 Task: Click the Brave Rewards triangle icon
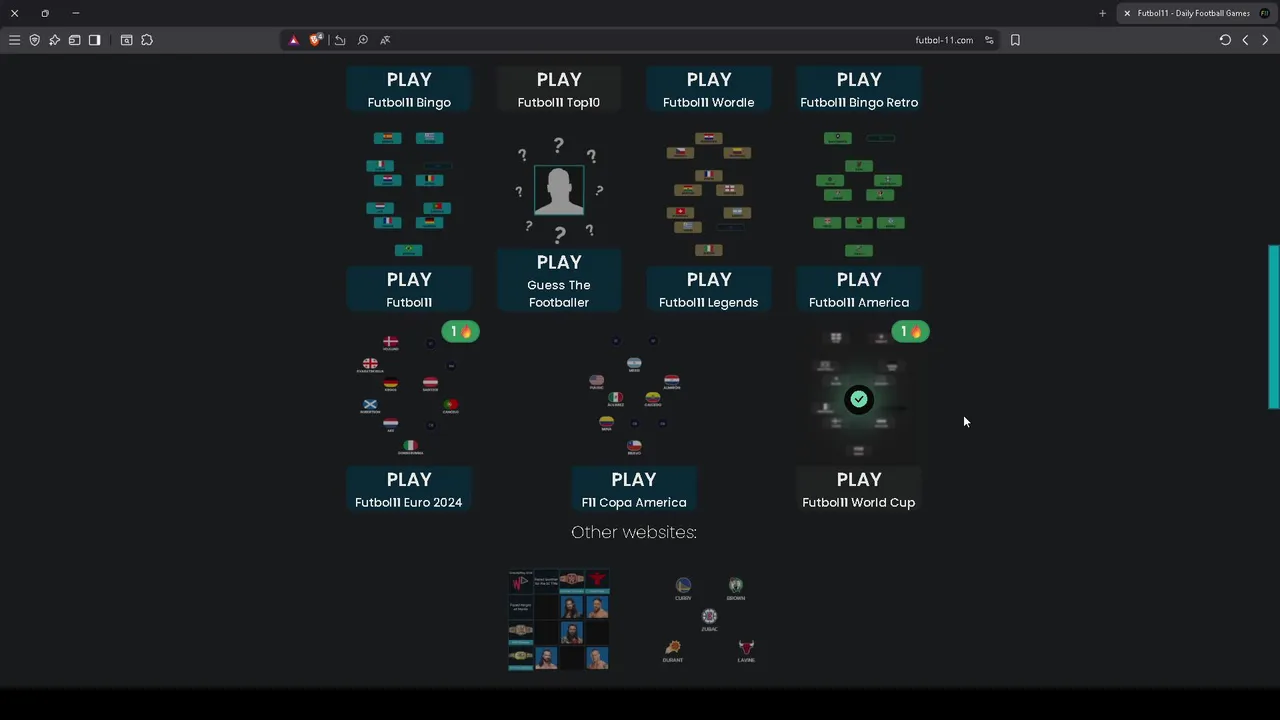(293, 40)
